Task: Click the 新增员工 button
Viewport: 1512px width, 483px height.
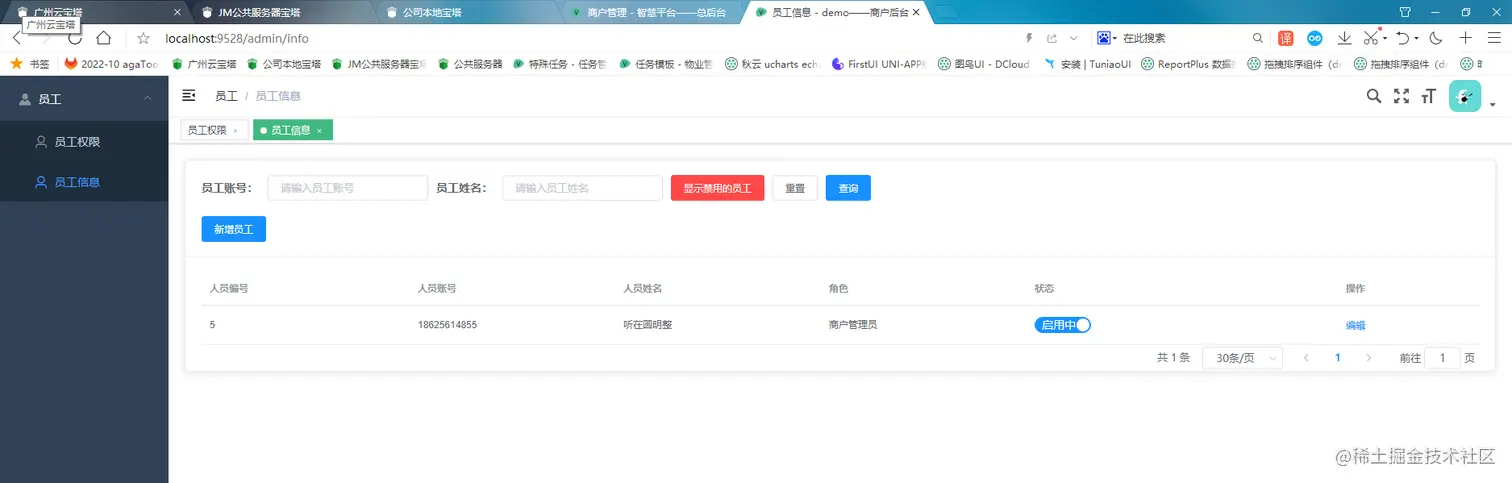Action: 234,229
